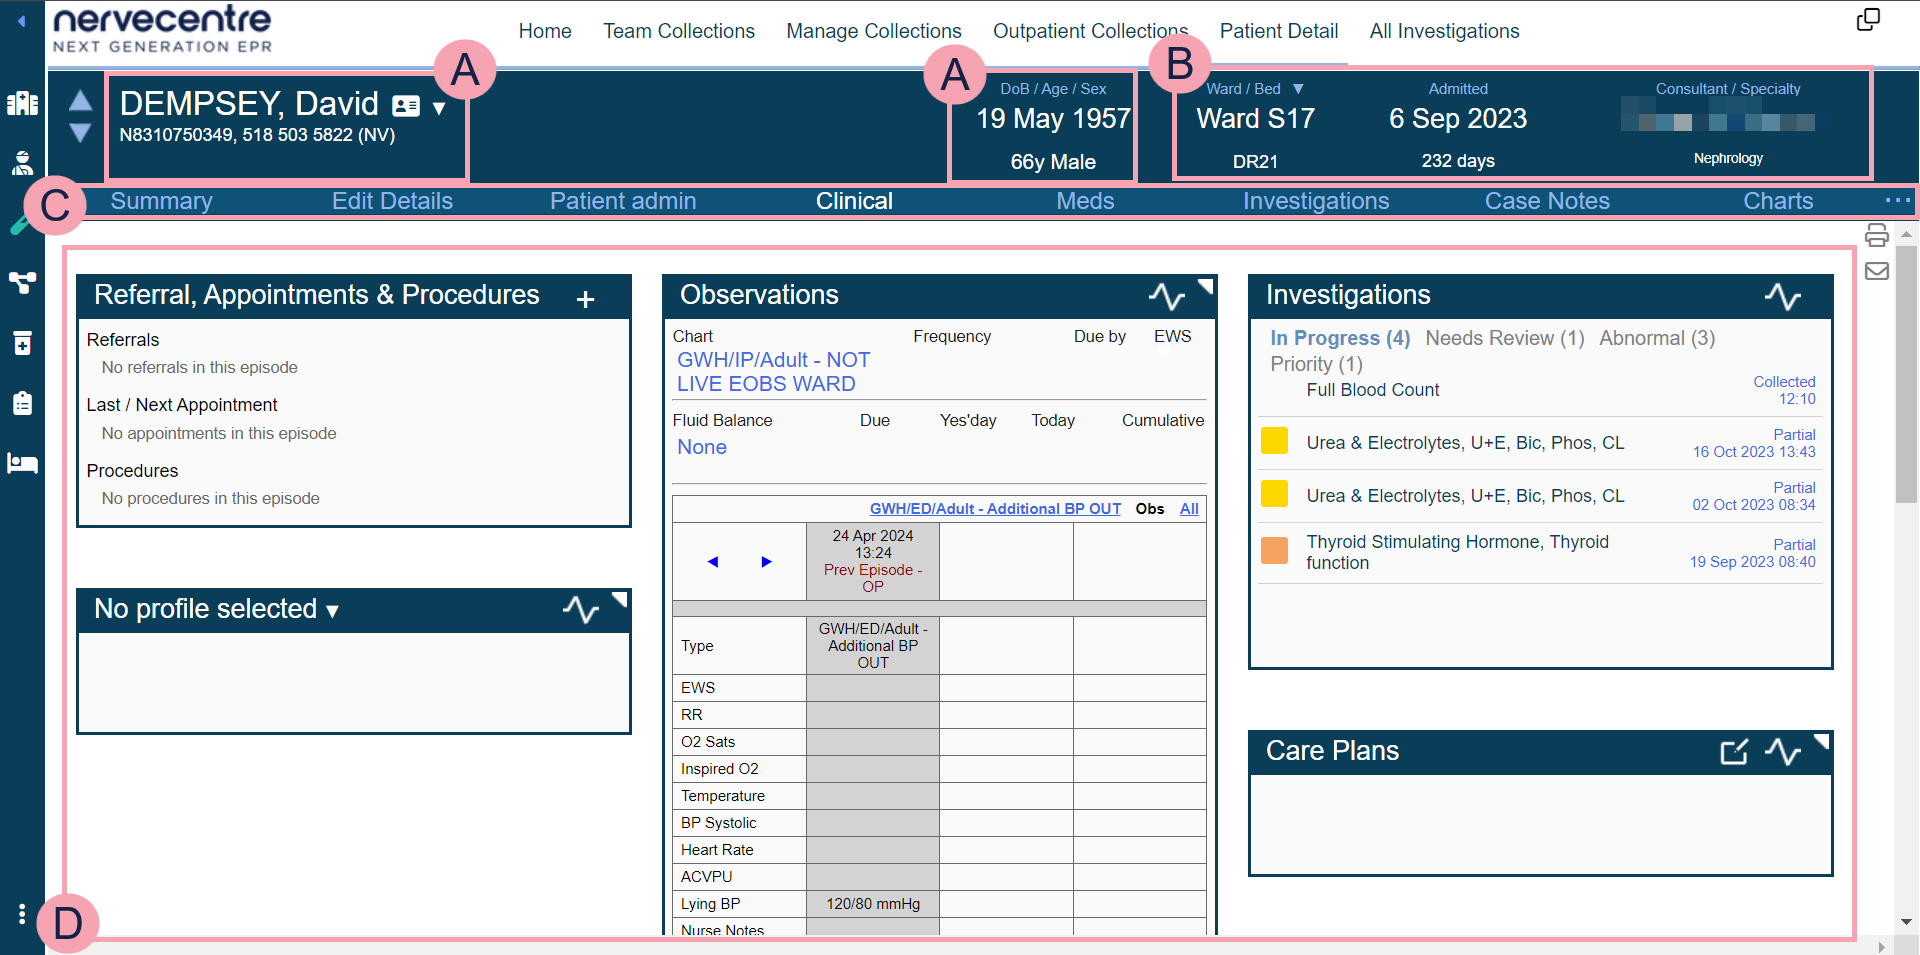Switch to the Meds tab
This screenshot has width=1920, height=955.
click(1085, 201)
